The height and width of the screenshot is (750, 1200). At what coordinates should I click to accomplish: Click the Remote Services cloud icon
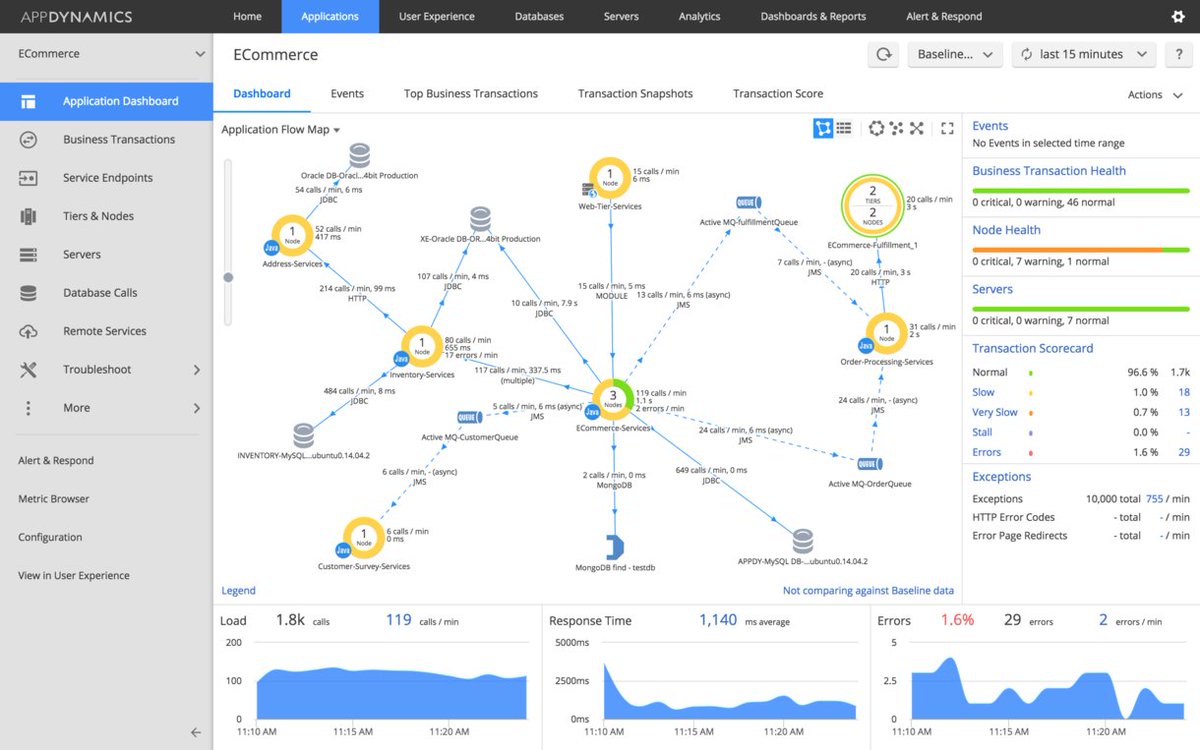(28, 331)
